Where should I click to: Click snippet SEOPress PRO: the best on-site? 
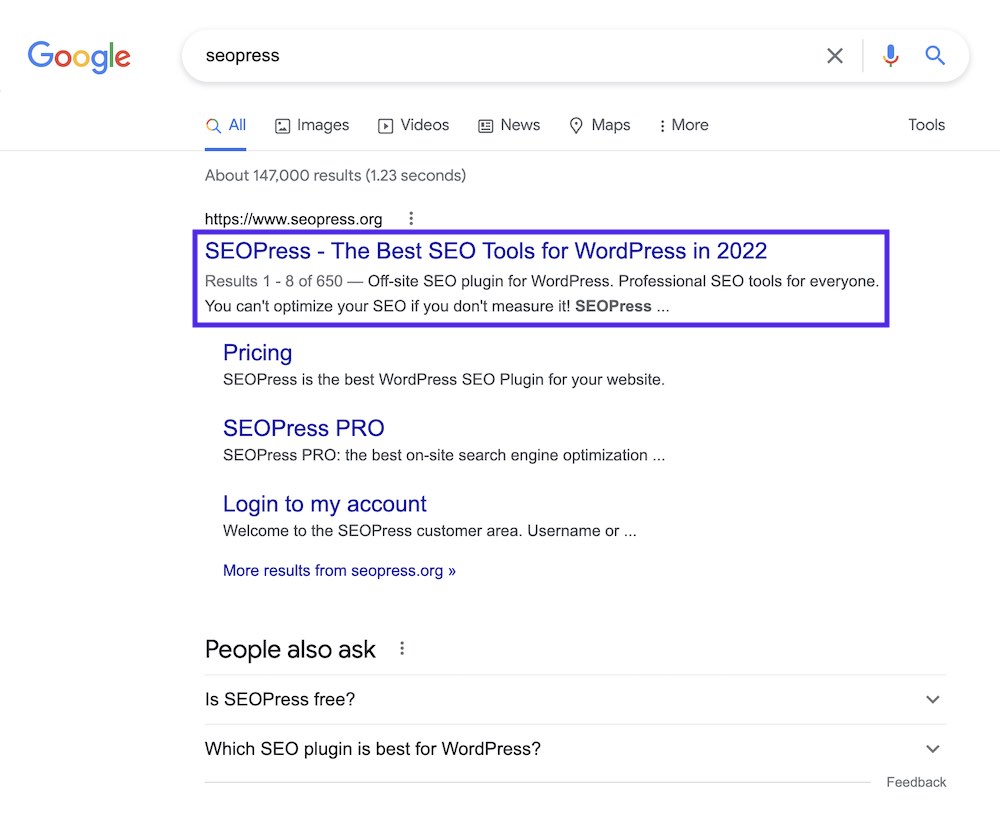444,455
